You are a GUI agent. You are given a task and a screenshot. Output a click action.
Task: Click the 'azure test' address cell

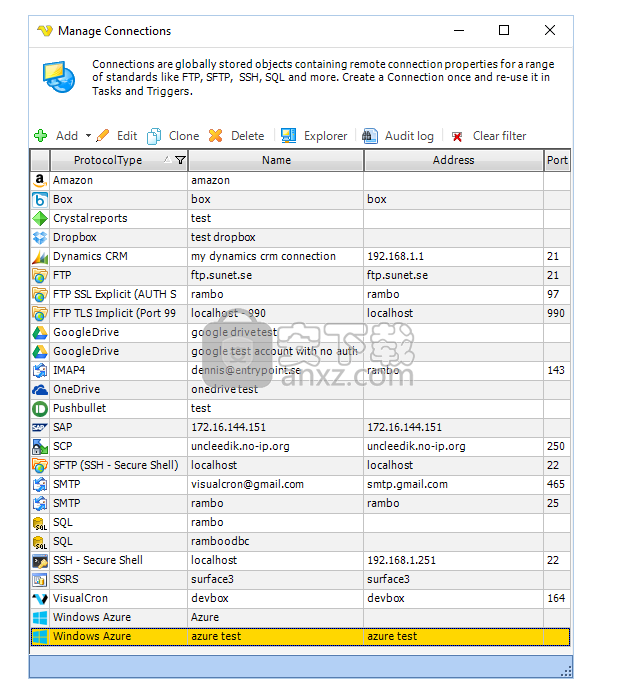[454, 636]
